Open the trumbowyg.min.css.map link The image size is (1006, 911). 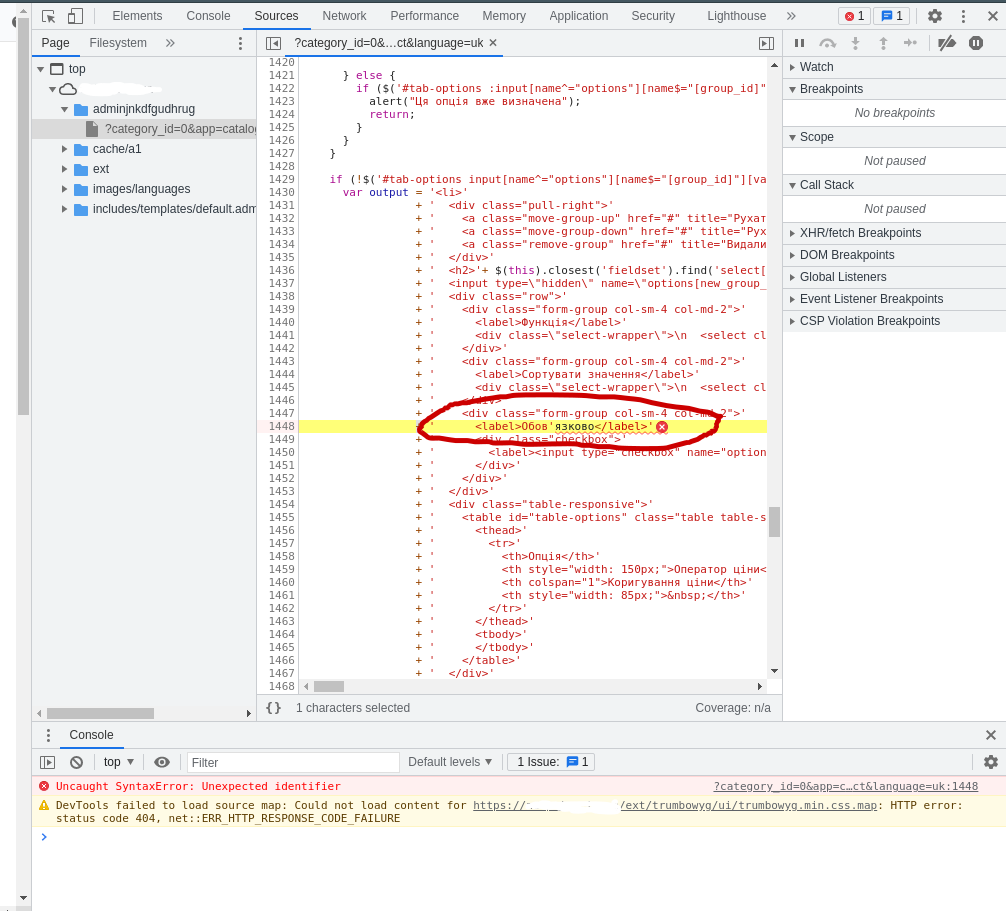pos(675,805)
